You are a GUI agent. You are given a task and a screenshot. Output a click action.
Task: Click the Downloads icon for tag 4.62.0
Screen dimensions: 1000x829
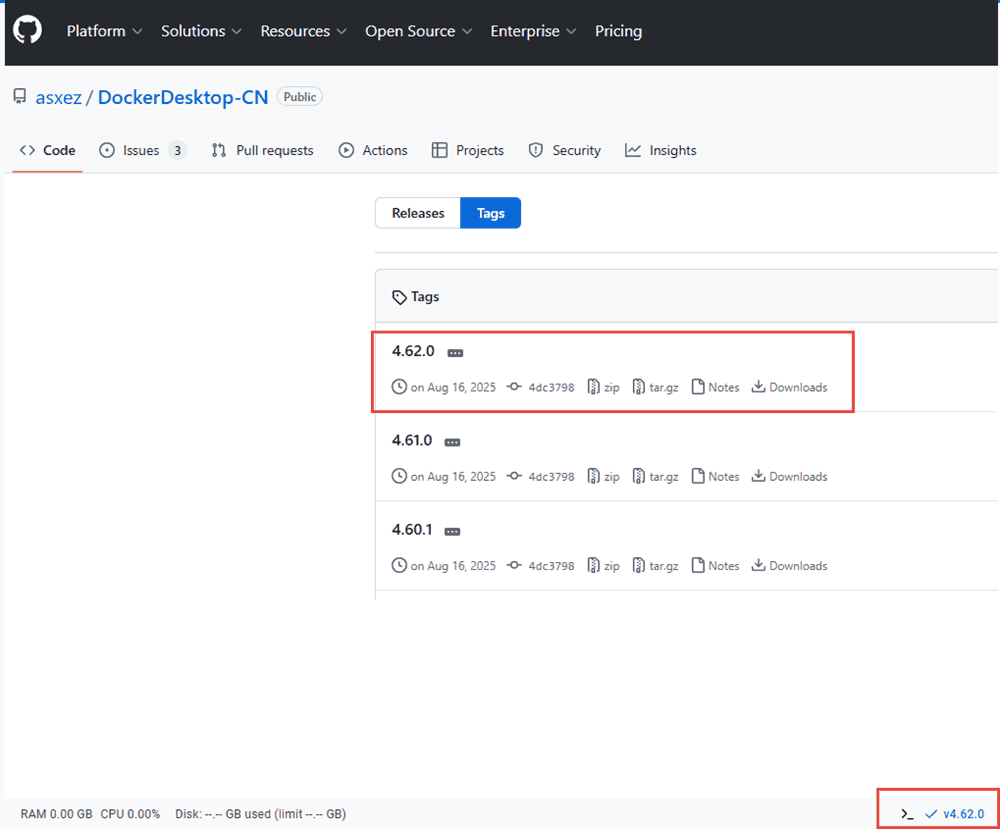pyautogui.click(x=759, y=387)
